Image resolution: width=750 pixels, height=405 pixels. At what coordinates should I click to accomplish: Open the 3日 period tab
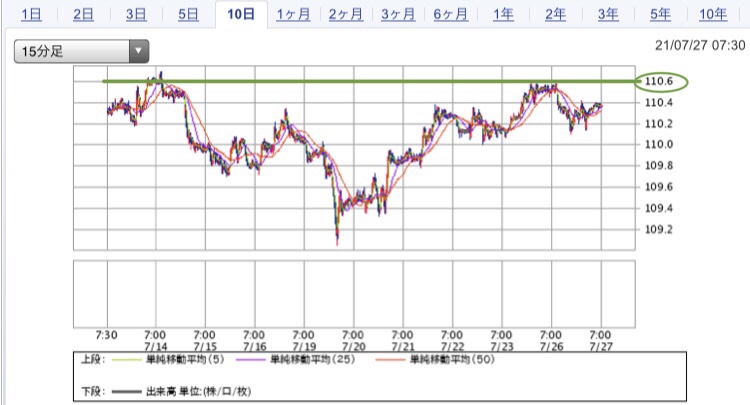pyautogui.click(x=136, y=14)
